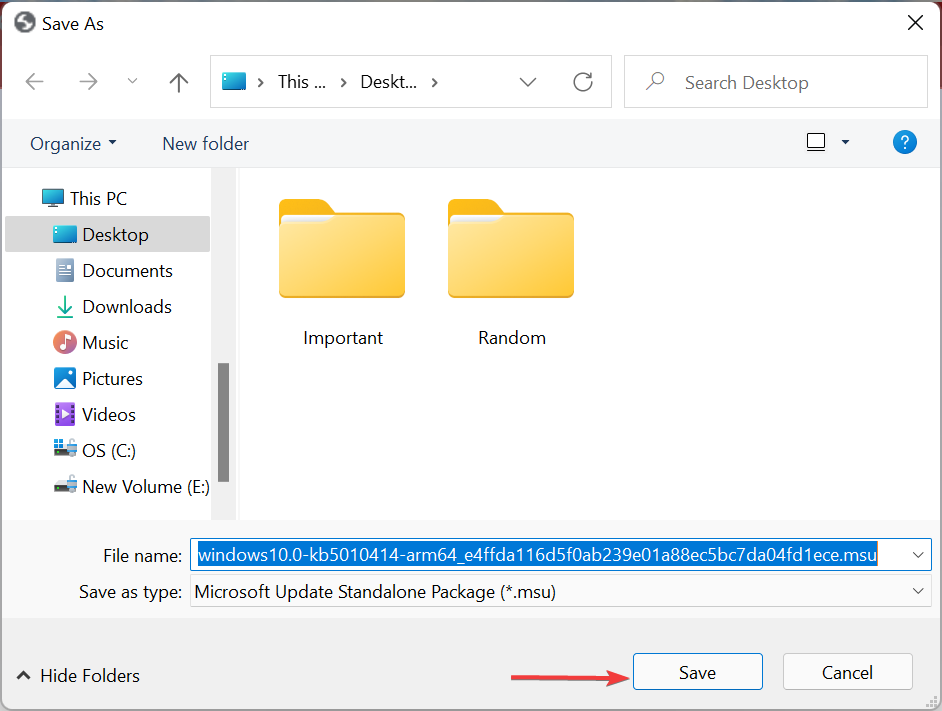Viewport: 942px width, 711px height.
Task: Click the Documents page icon
Action: pyautogui.click(x=65, y=270)
